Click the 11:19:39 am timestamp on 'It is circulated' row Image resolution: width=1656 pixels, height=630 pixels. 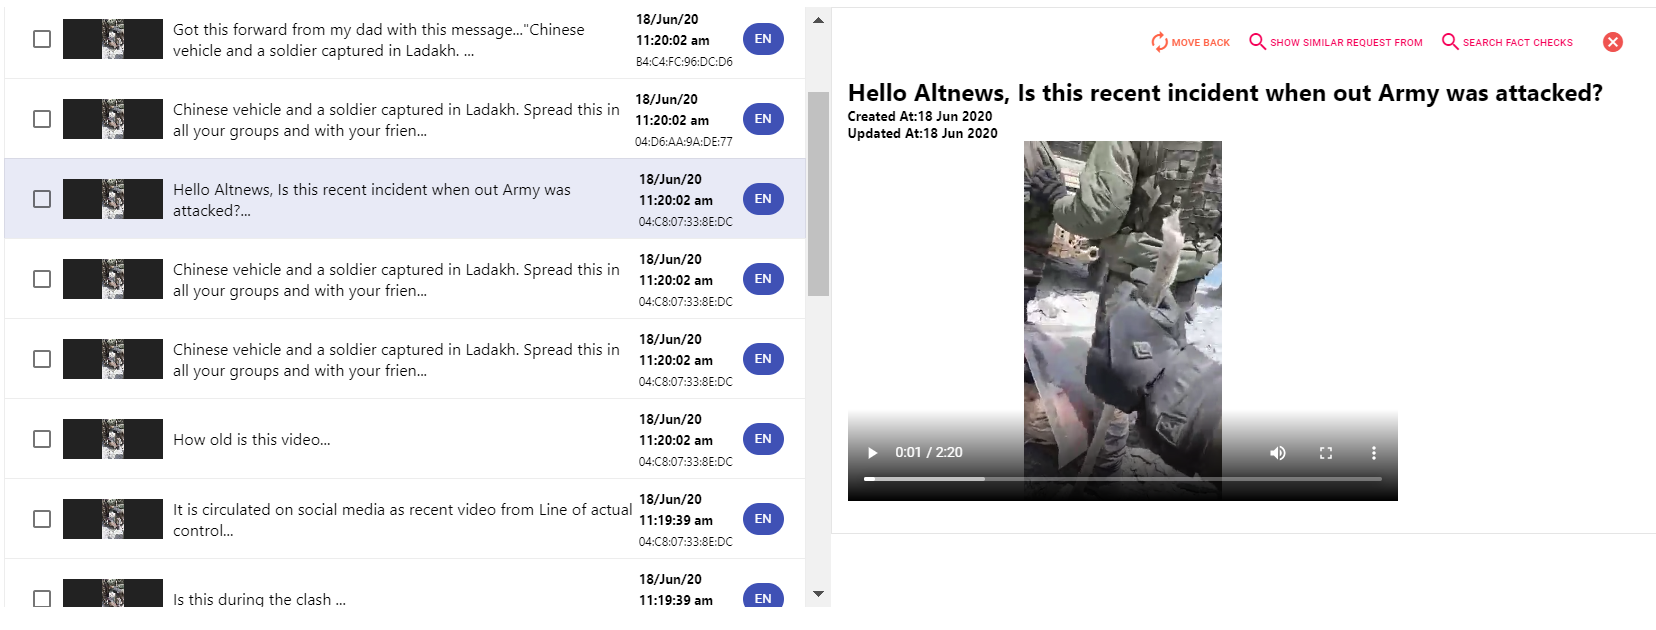(676, 521)
